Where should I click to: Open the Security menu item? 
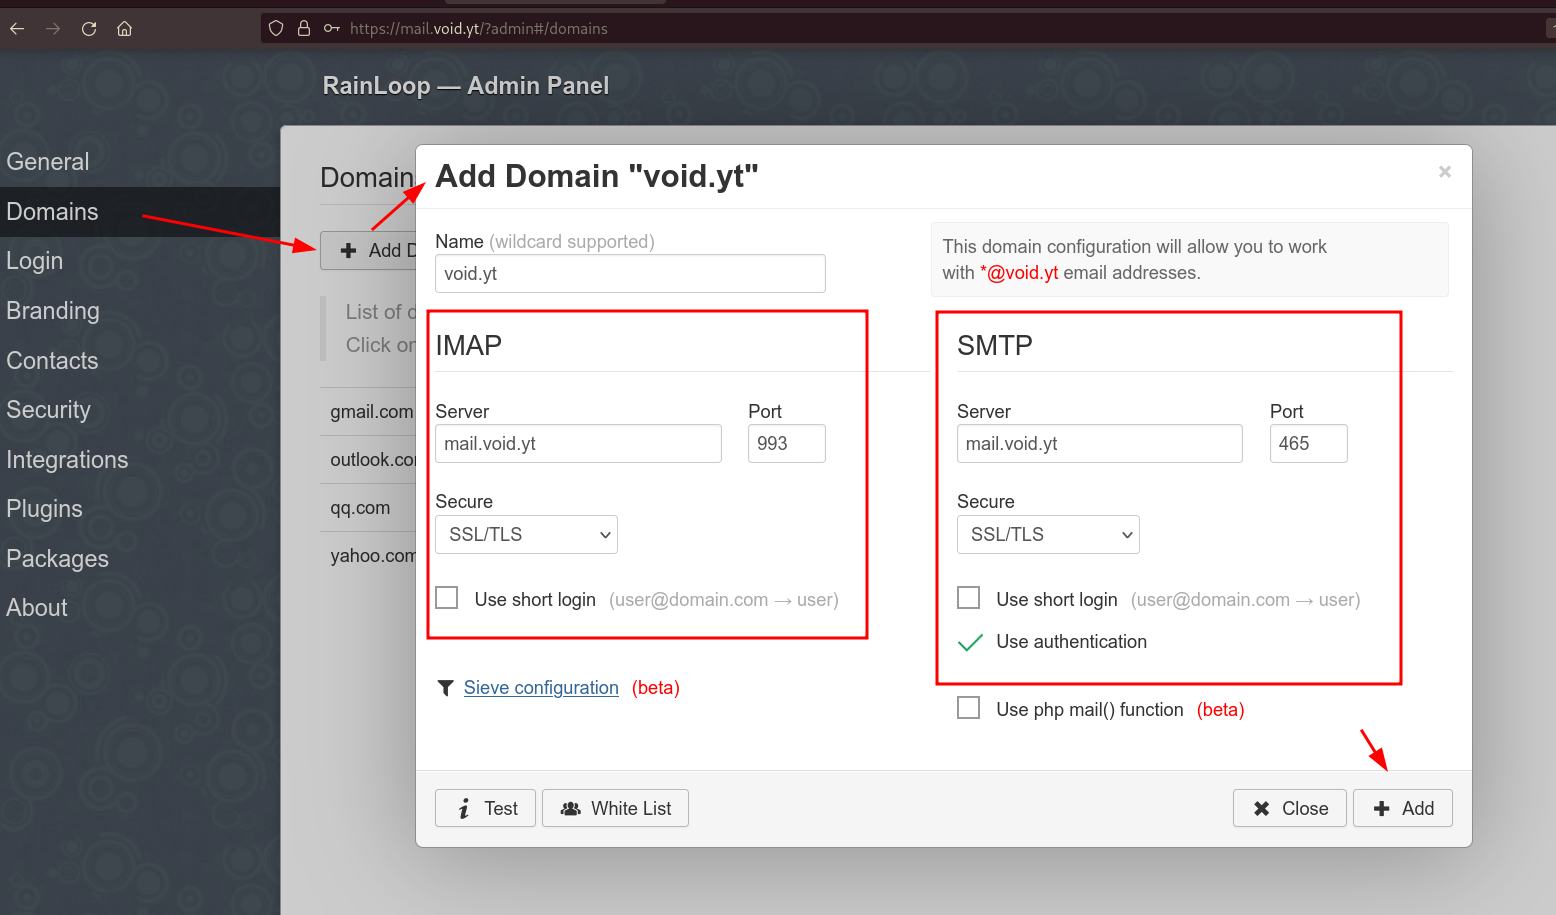click(48, 410)
